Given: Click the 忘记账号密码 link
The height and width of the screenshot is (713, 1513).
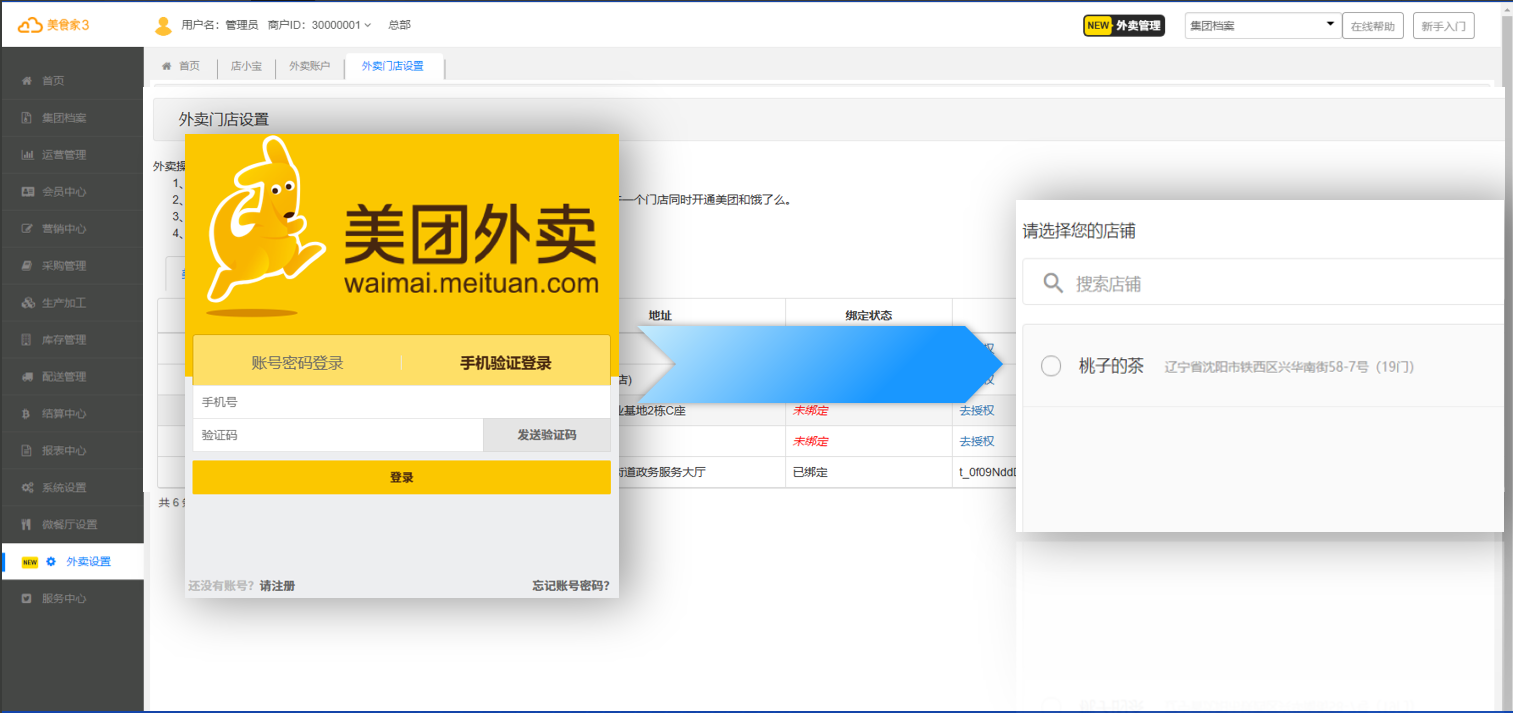Looking at the screenshot, I should tap(570, 586).
